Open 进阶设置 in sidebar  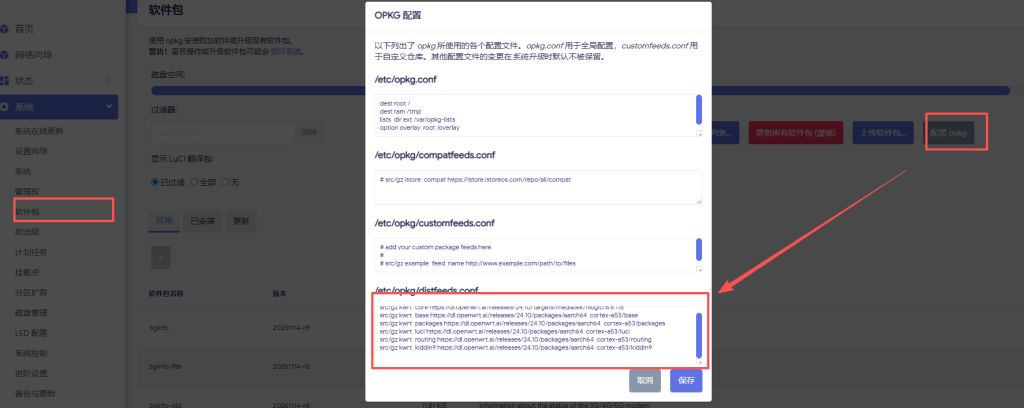(31, 373)
